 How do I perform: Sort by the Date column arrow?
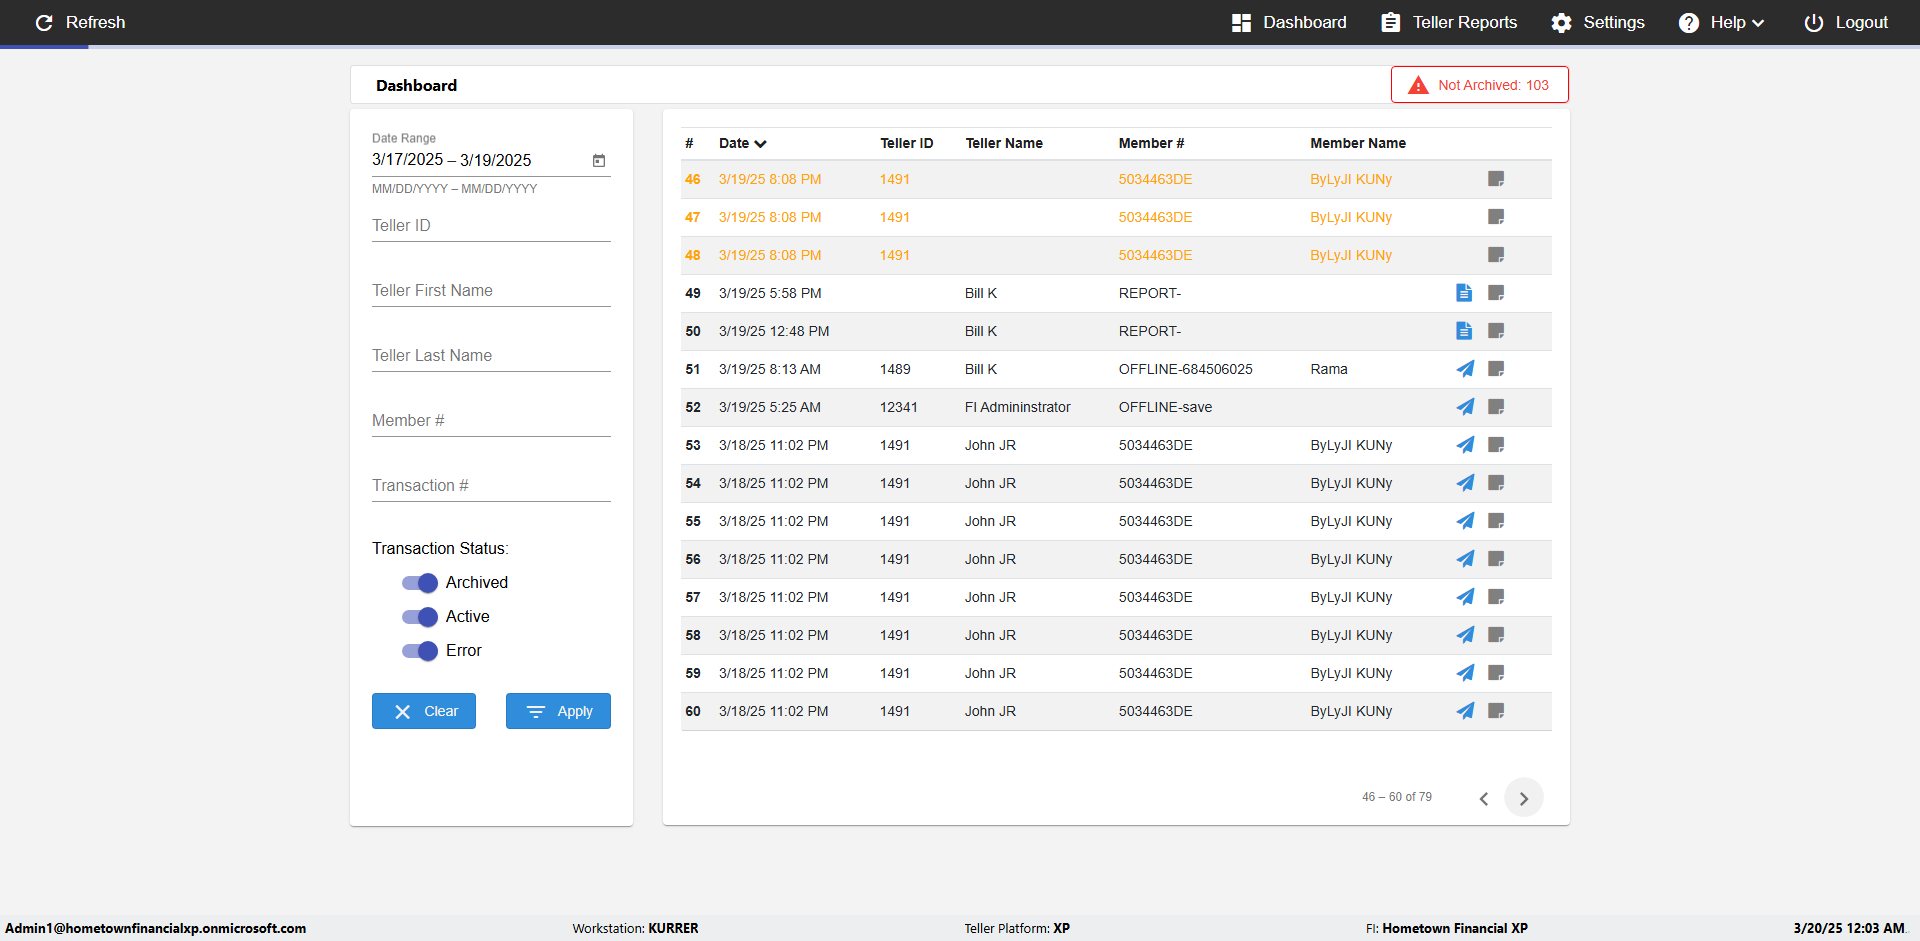click(761, 144)
